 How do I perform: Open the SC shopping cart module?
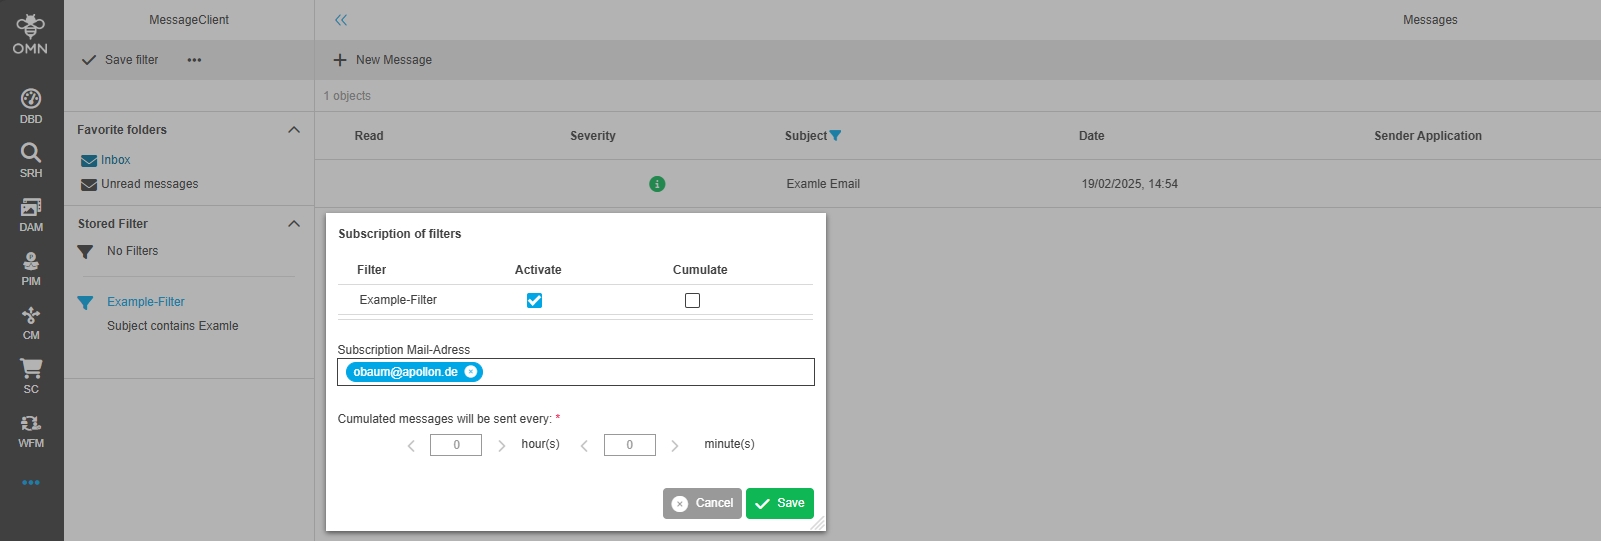31,374
